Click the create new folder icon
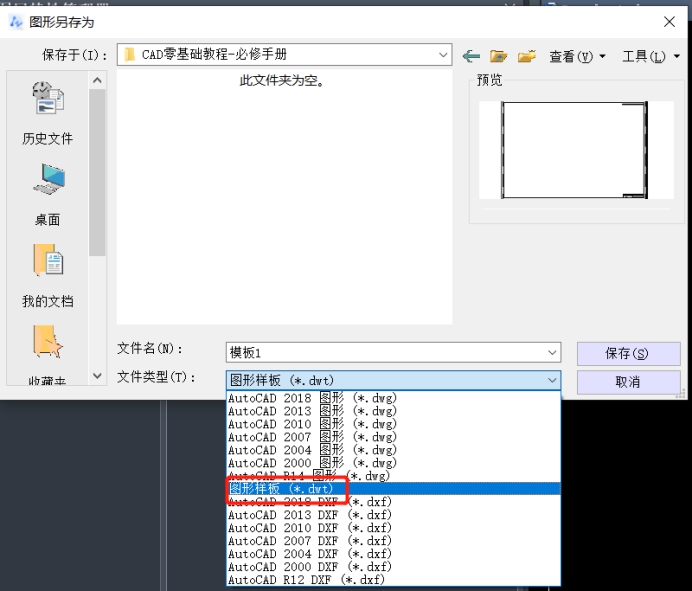692x591 pixels. pos(527,56)
